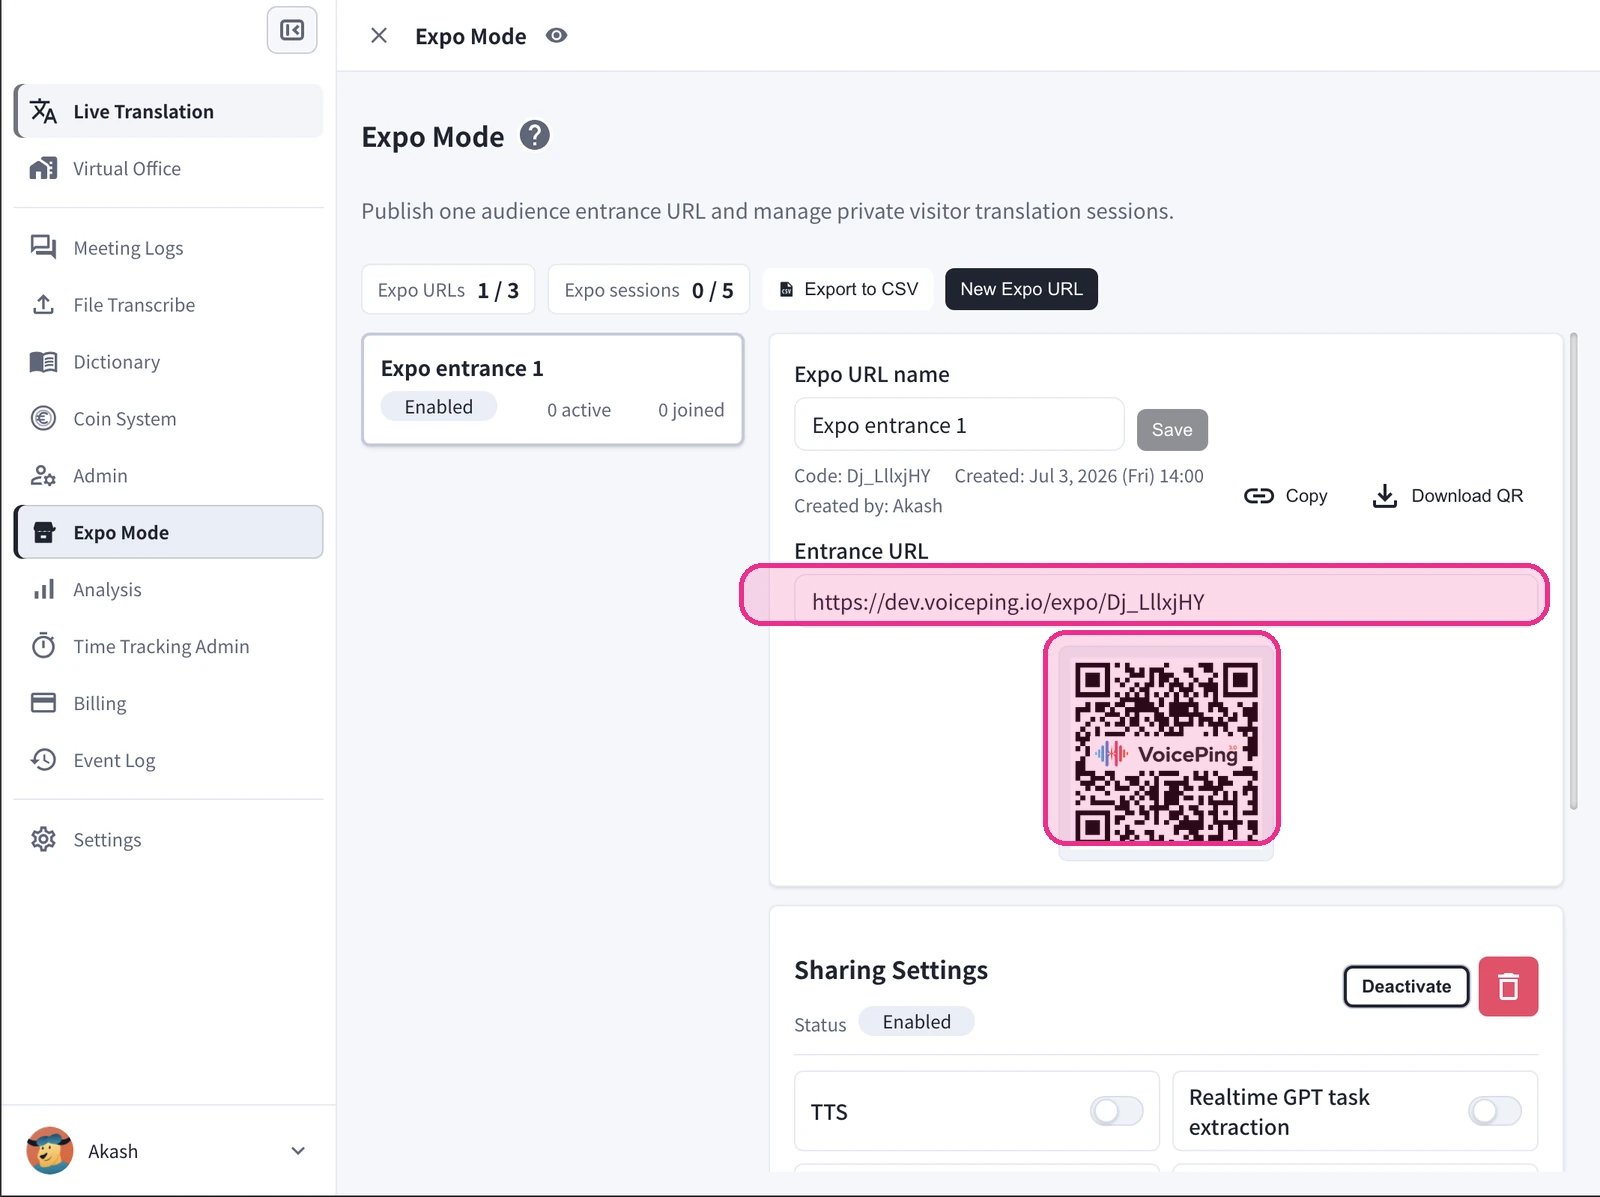Open help via the question mark icon

click(535, 135)
